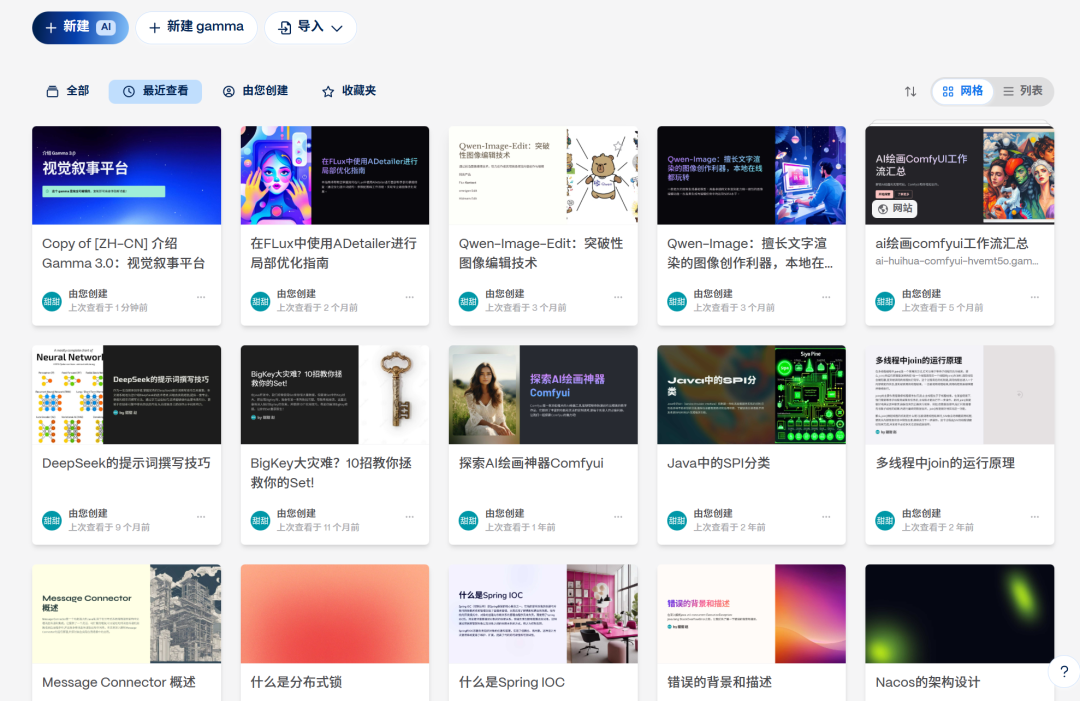Click title 在FLux中使用ADetailer进行局部优化指南
Image resolution: width=1080 pixels, height=701 pixels.
333,253
